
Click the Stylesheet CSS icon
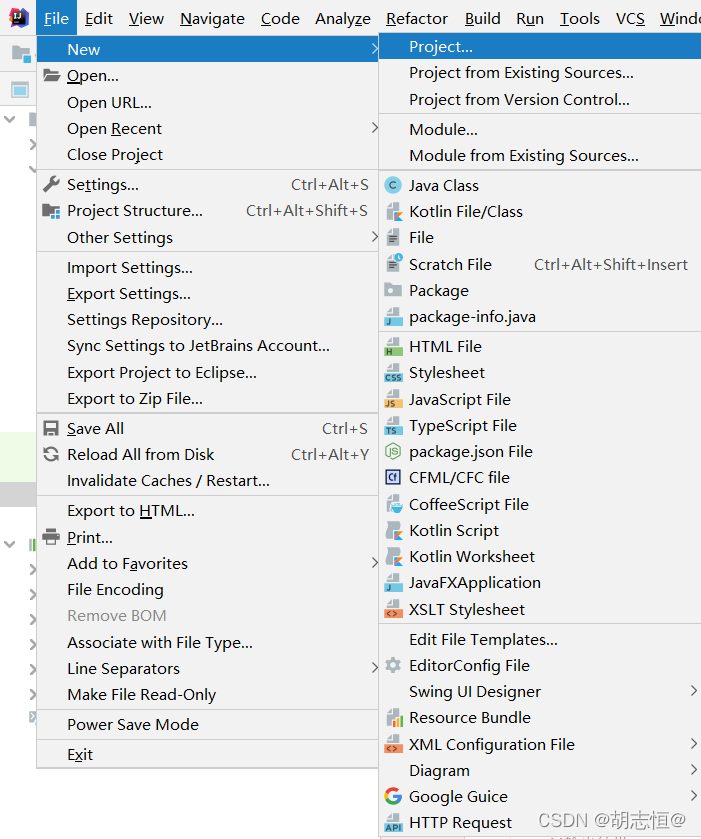point(394,372)
